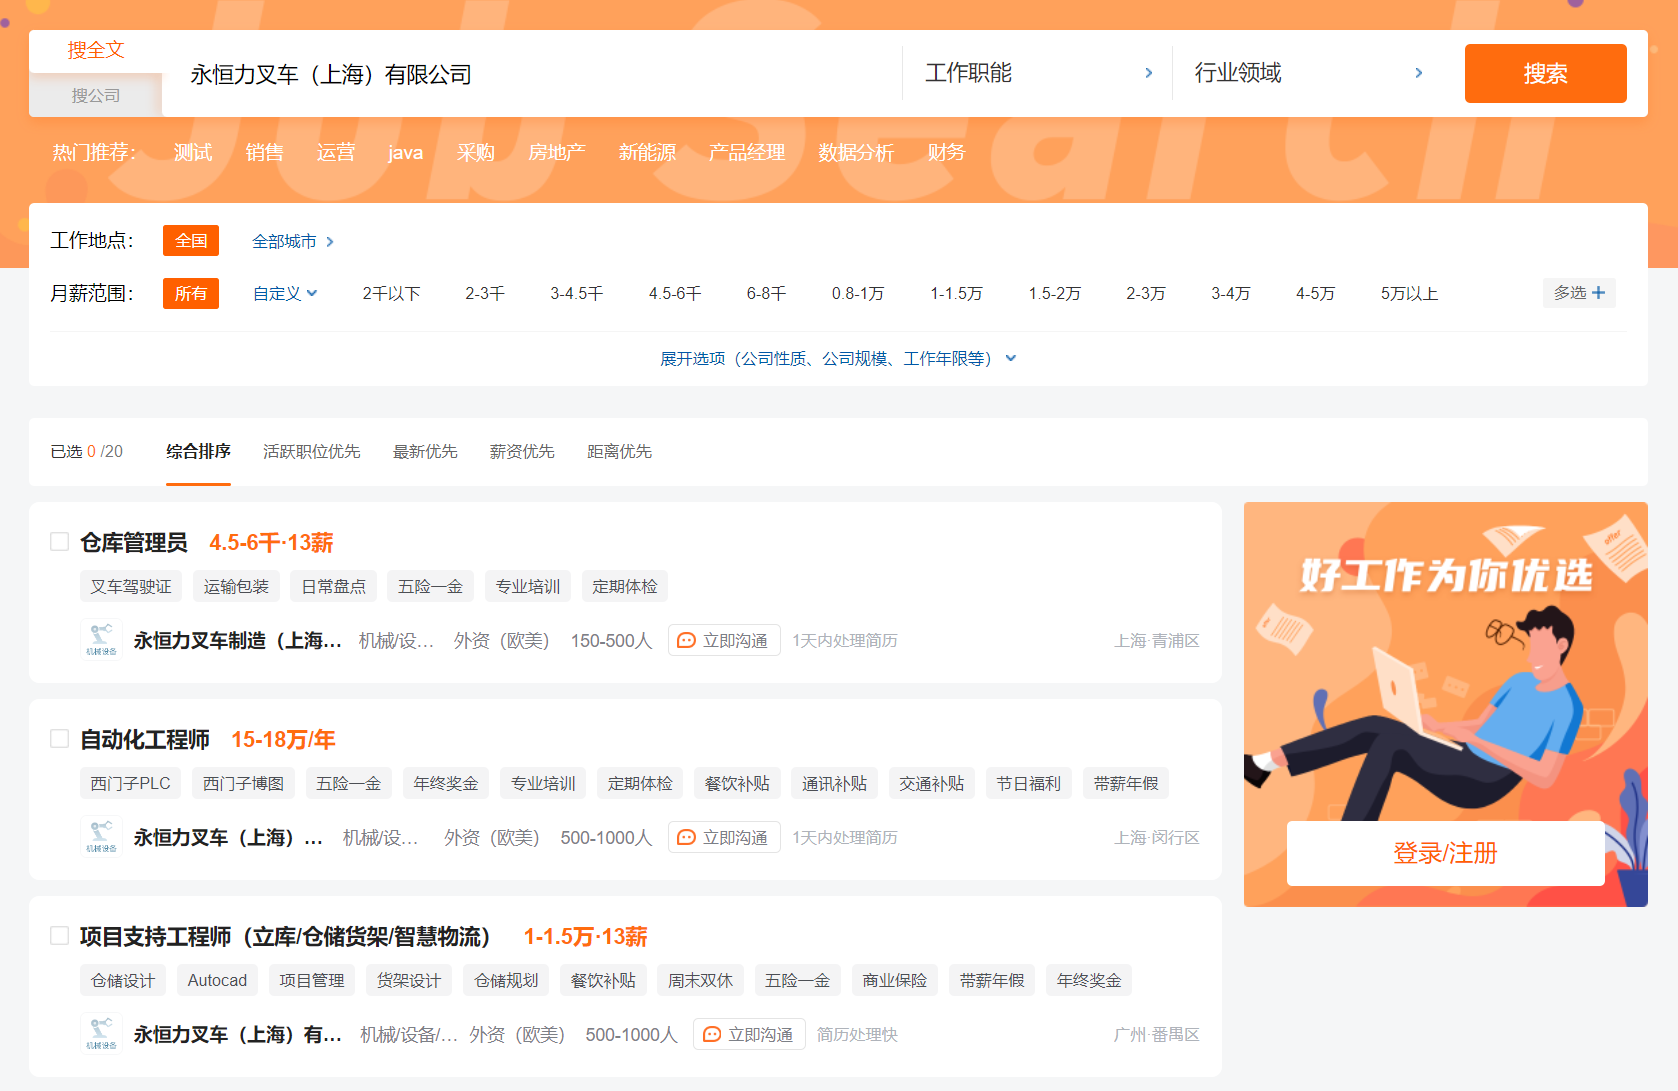Select 0.8-1万 salary range
Viewport: 1678px width, 1091px height.
(x=858, y=293)
